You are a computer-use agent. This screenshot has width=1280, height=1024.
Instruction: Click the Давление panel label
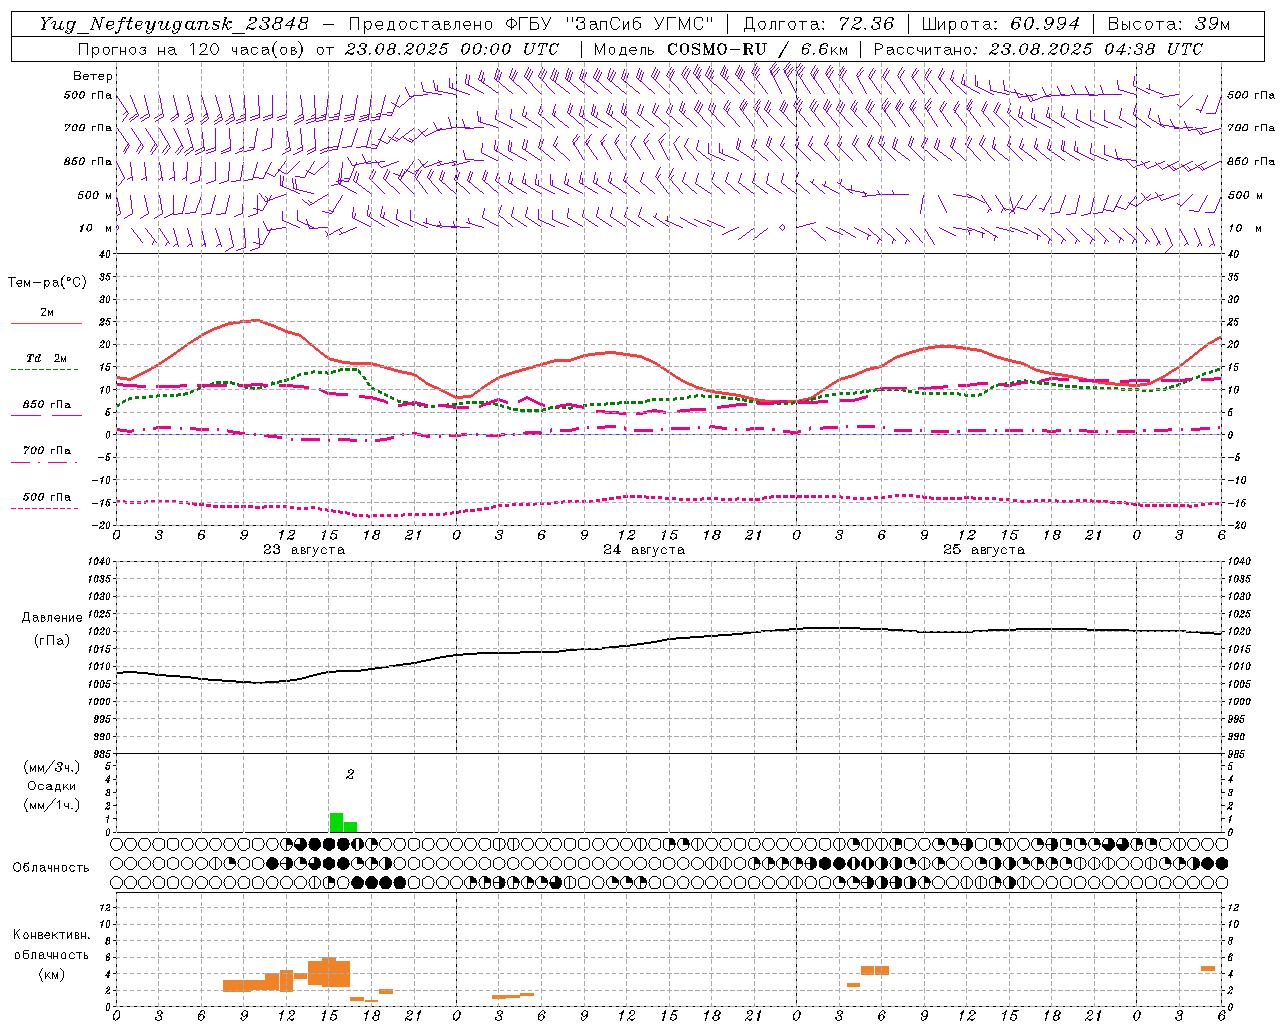point(52,618)
